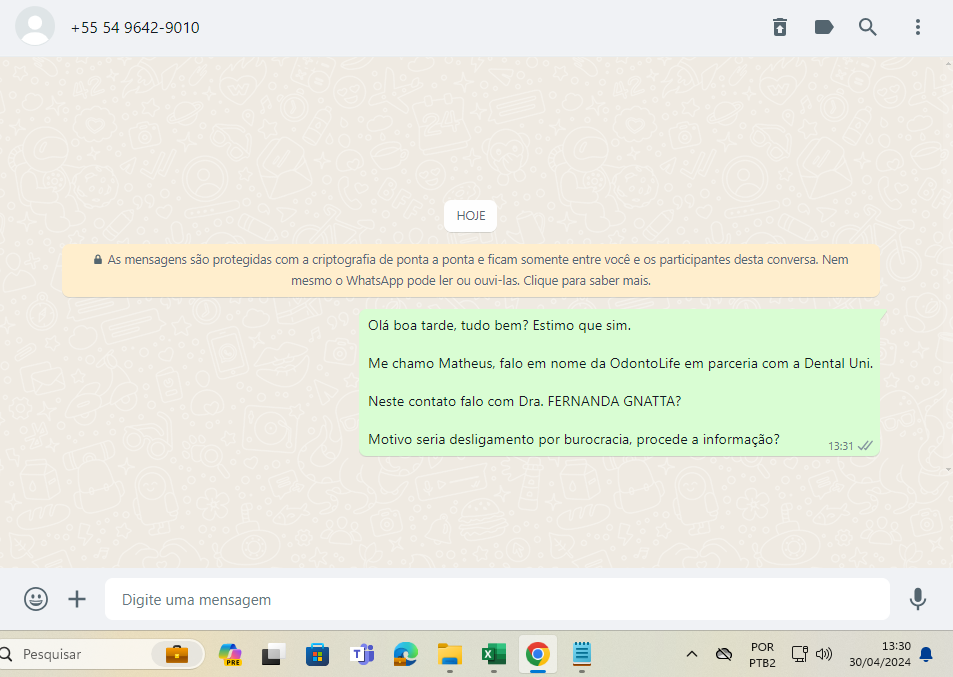Screen dimensions: 953x677
Task: Click the encryption notice to learn more
Action: [470, 270]
